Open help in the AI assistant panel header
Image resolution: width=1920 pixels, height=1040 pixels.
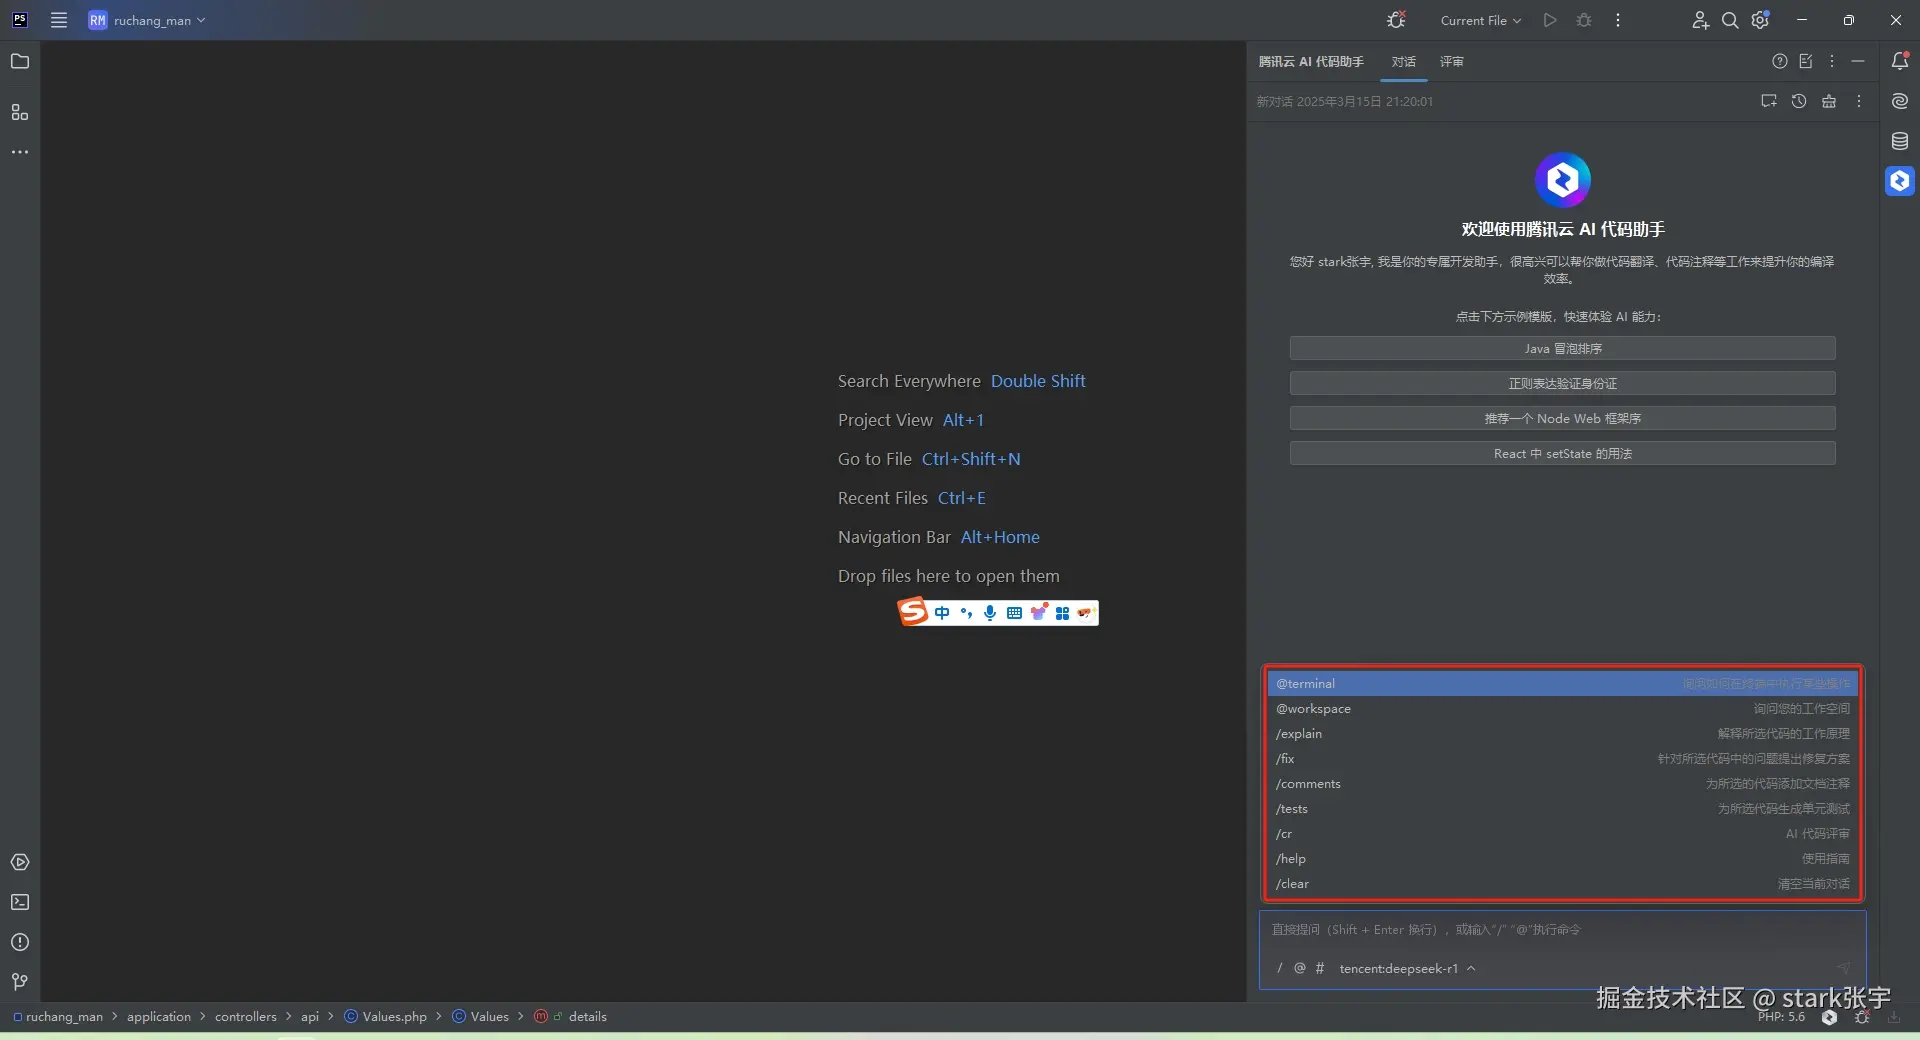click(1780, 61)
